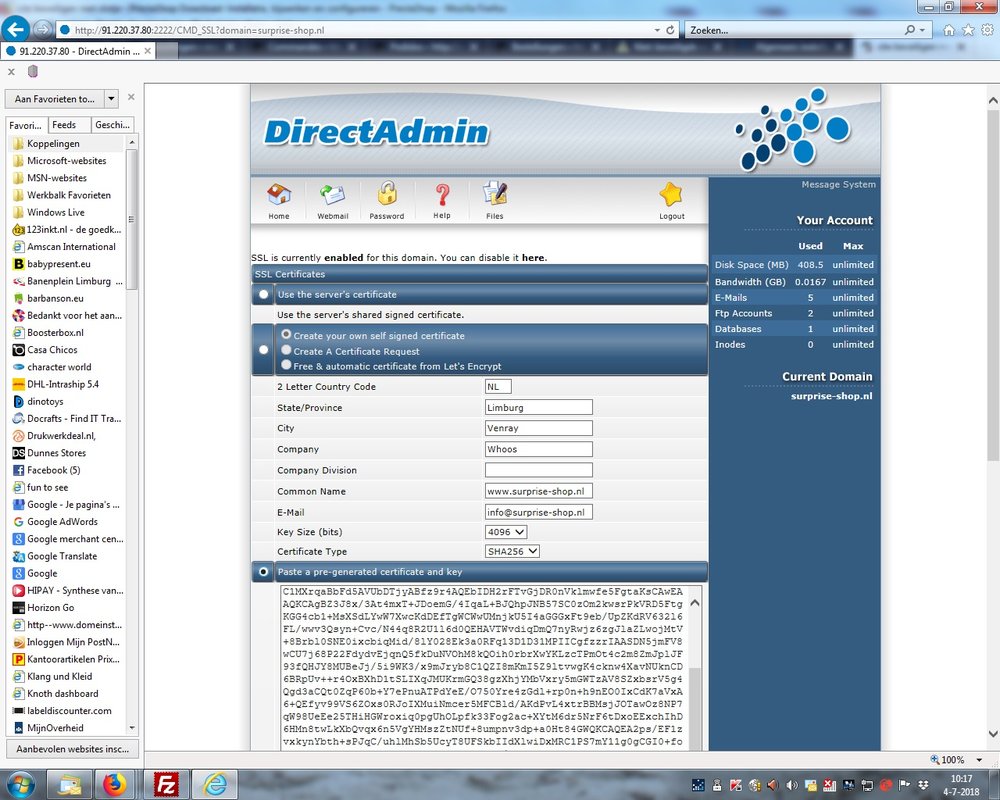Open the Password padlock icon
The height and width of the screenshot is (800, 1000).
tap(386, 194)
